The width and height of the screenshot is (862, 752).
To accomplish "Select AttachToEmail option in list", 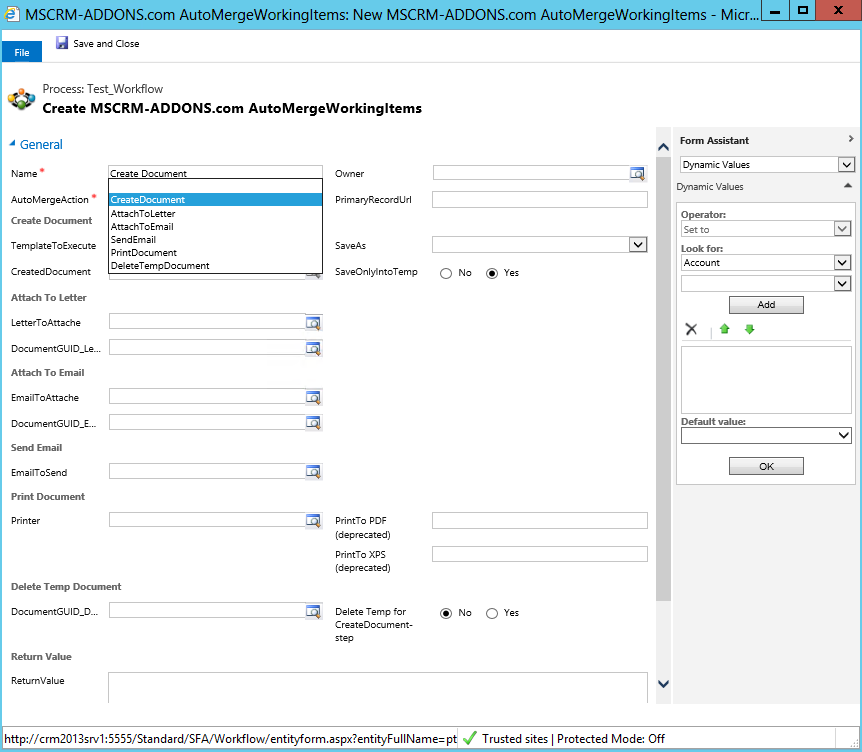I will [216, 226].
